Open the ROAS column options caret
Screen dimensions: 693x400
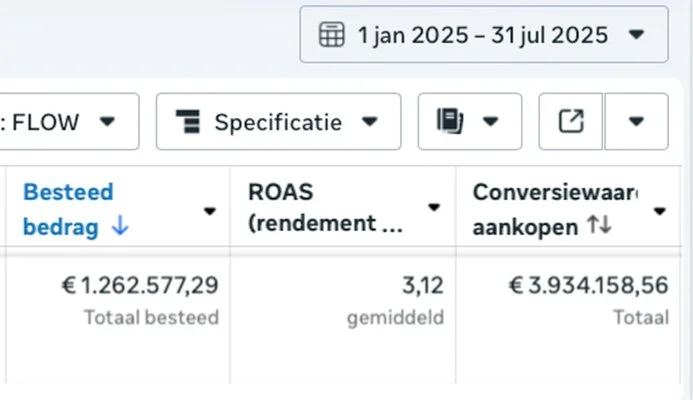coord(434,208)
